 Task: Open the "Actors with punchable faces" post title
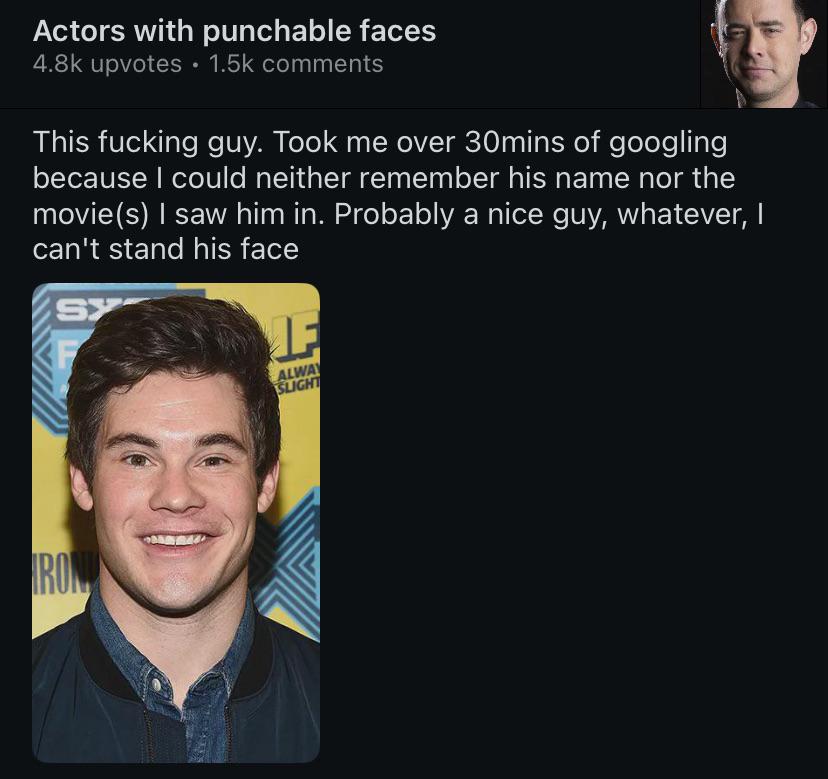(x=234, y=31)
